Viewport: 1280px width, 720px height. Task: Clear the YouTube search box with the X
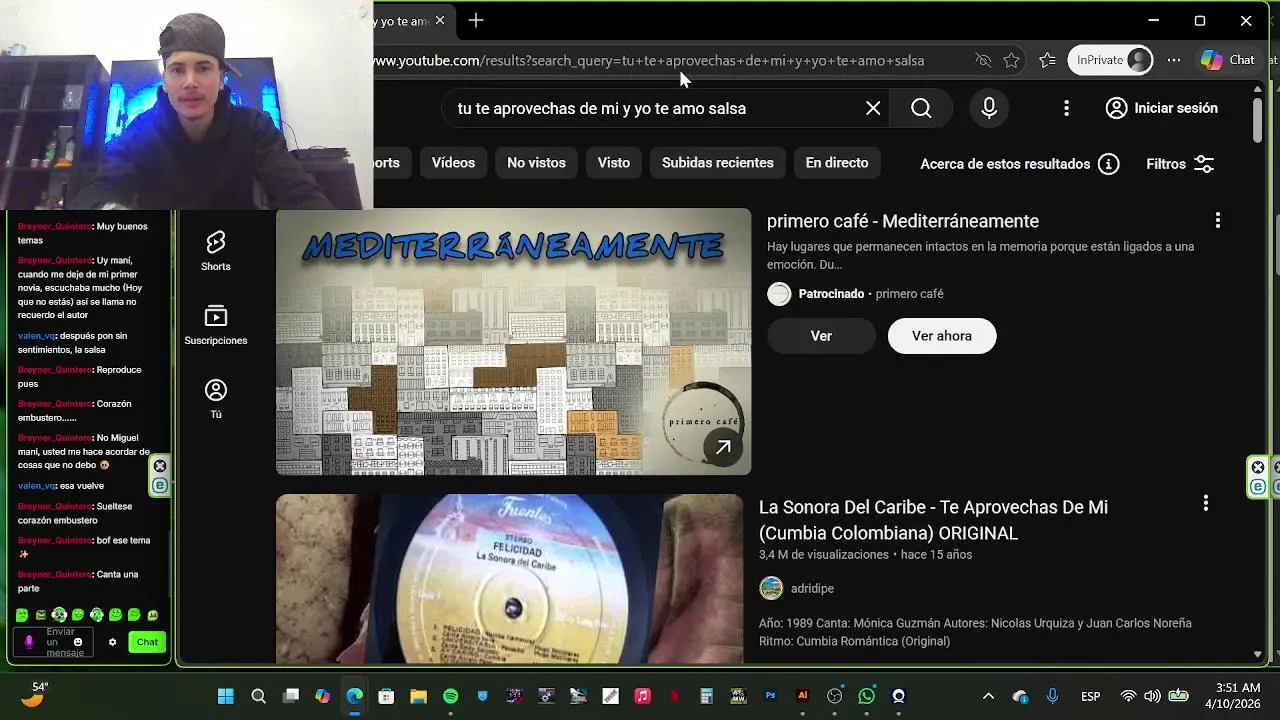[x=873, y=108]
